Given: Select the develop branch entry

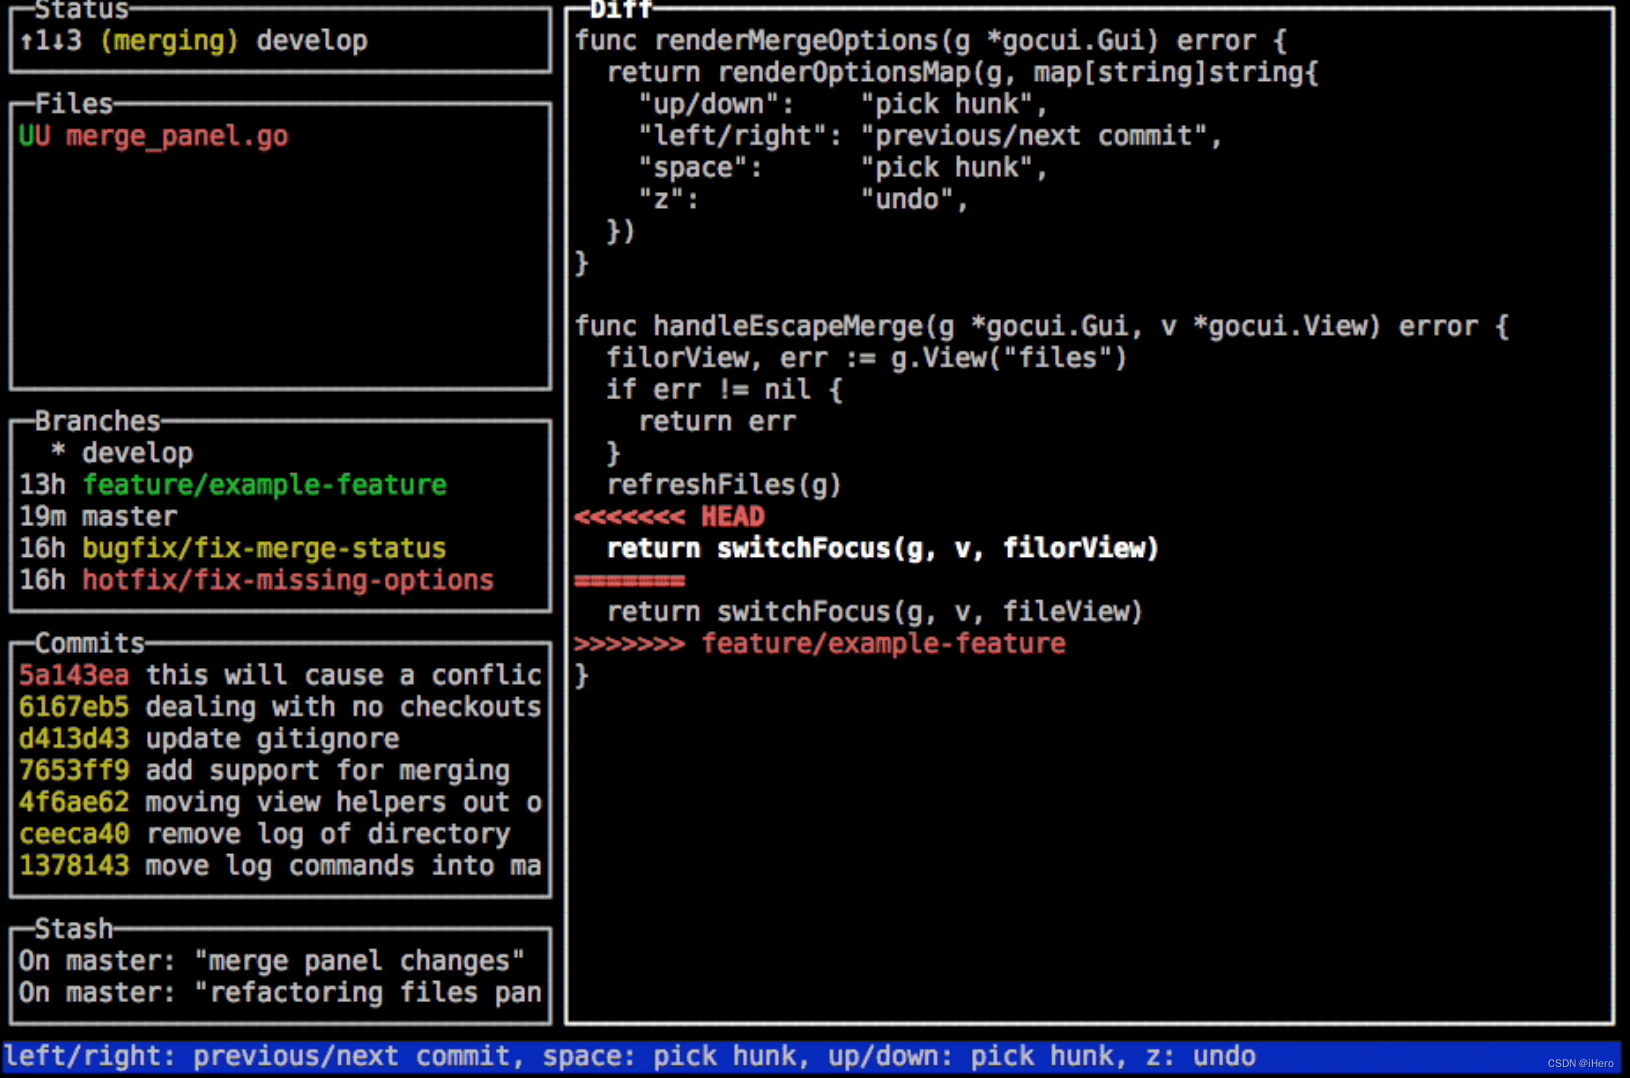Looking at the screenshot, I should pos(137,452).
